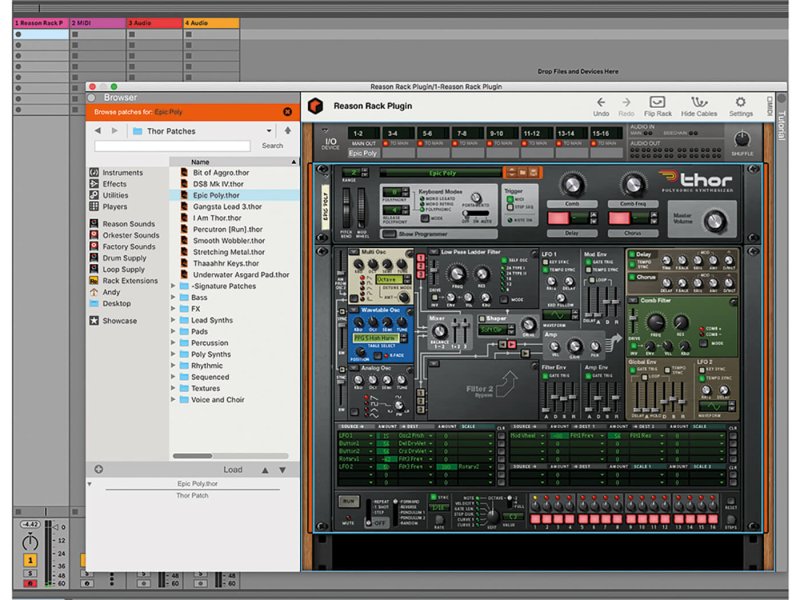Image resolution: width=800 pixels, height=600 pixels.
Task: Open the Octave dropdown in Multi Osc
Action: 393,277
